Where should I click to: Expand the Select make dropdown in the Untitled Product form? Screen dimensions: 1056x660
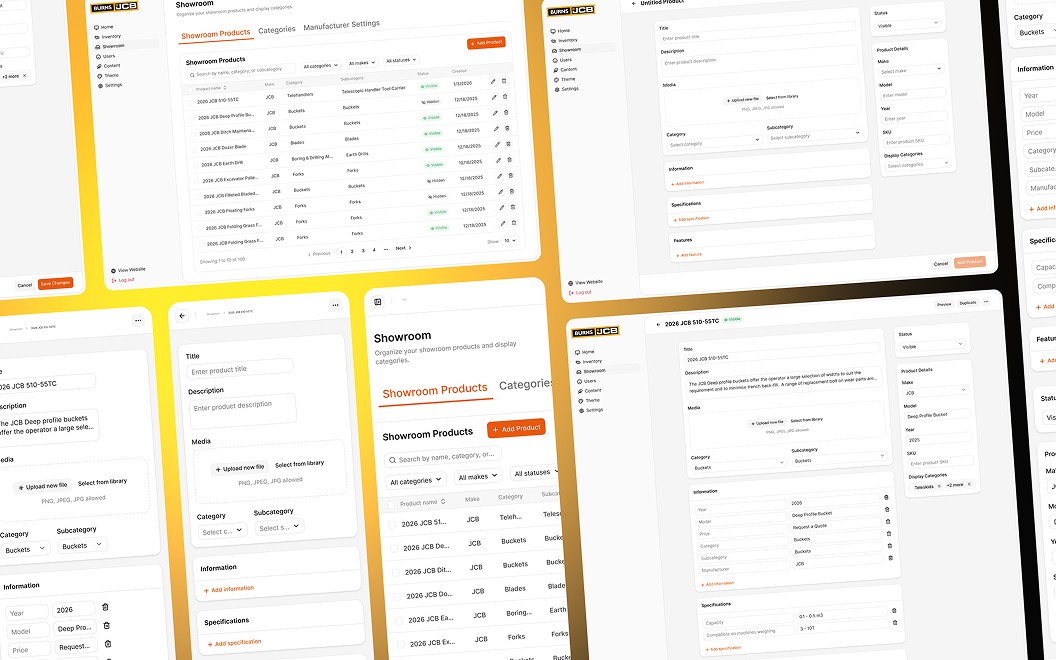(911, 70)
